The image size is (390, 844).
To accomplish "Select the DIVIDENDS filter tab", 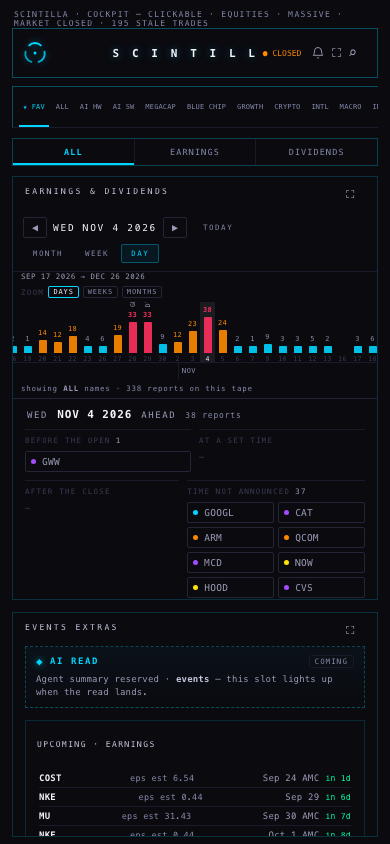I will pyautogui.click(x=316, y=152).
